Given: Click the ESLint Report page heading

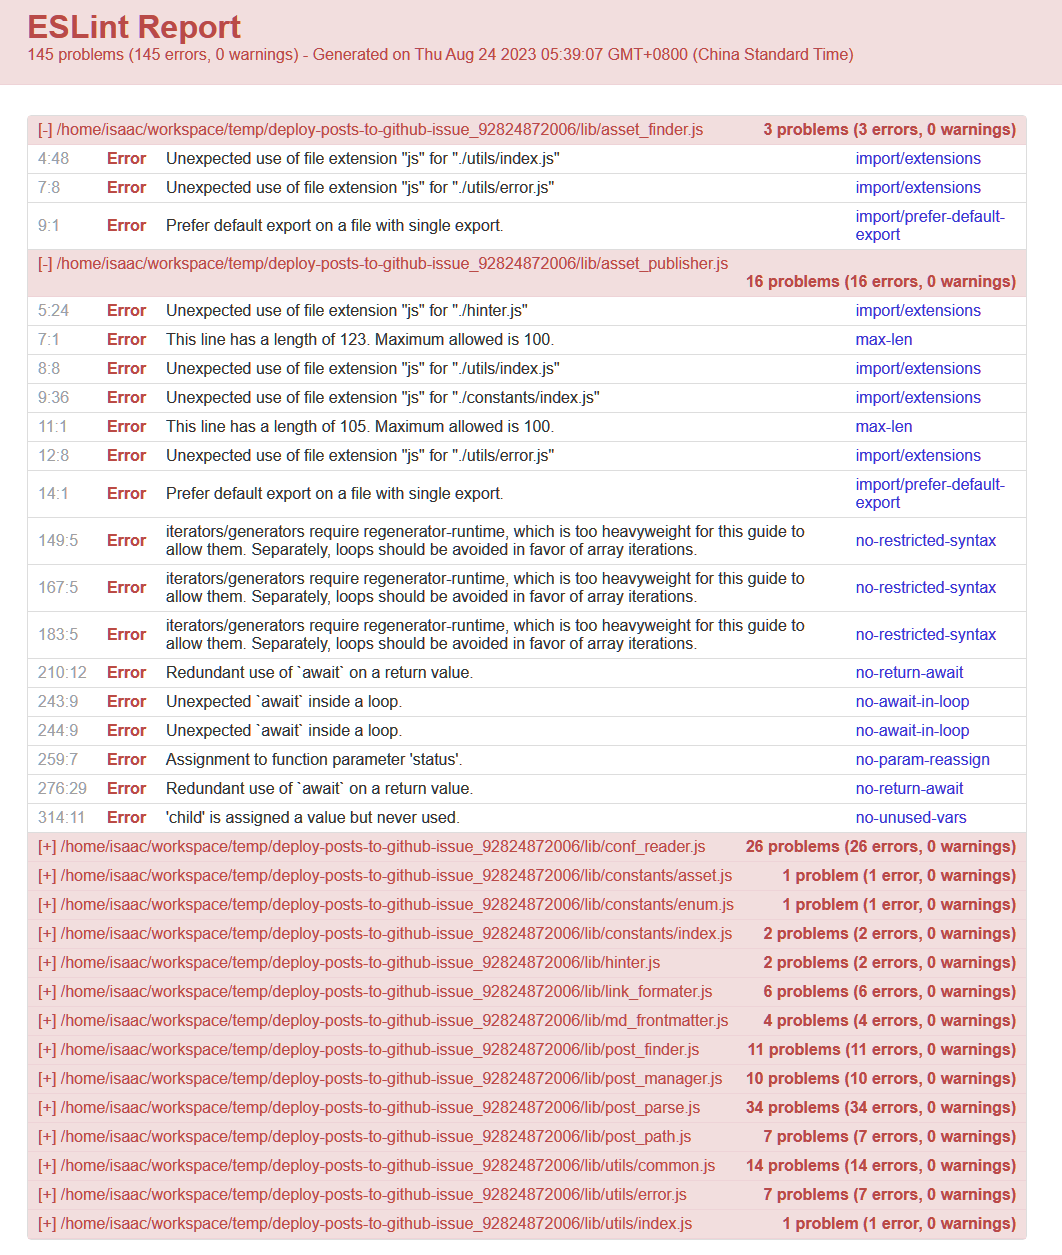Looking at the screenshot, I should [x=134, y=27].
